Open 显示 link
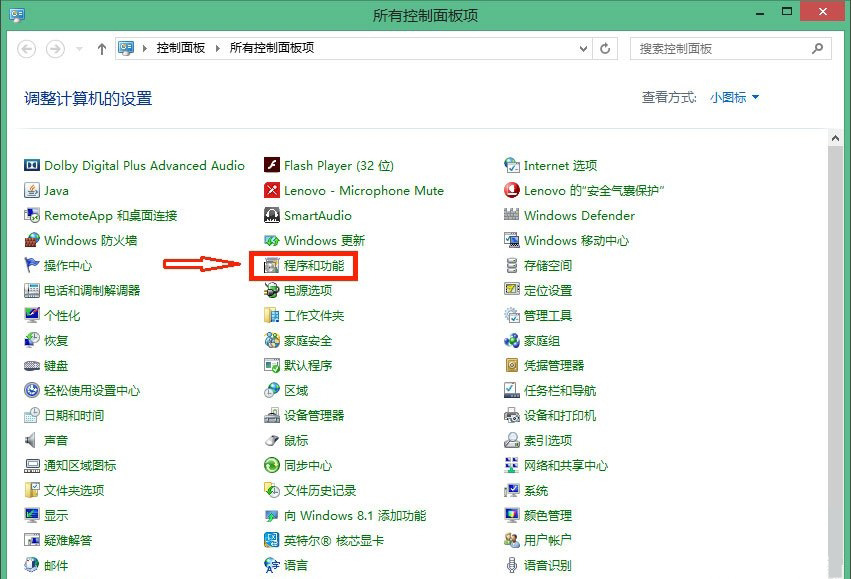 click(56, 516)
